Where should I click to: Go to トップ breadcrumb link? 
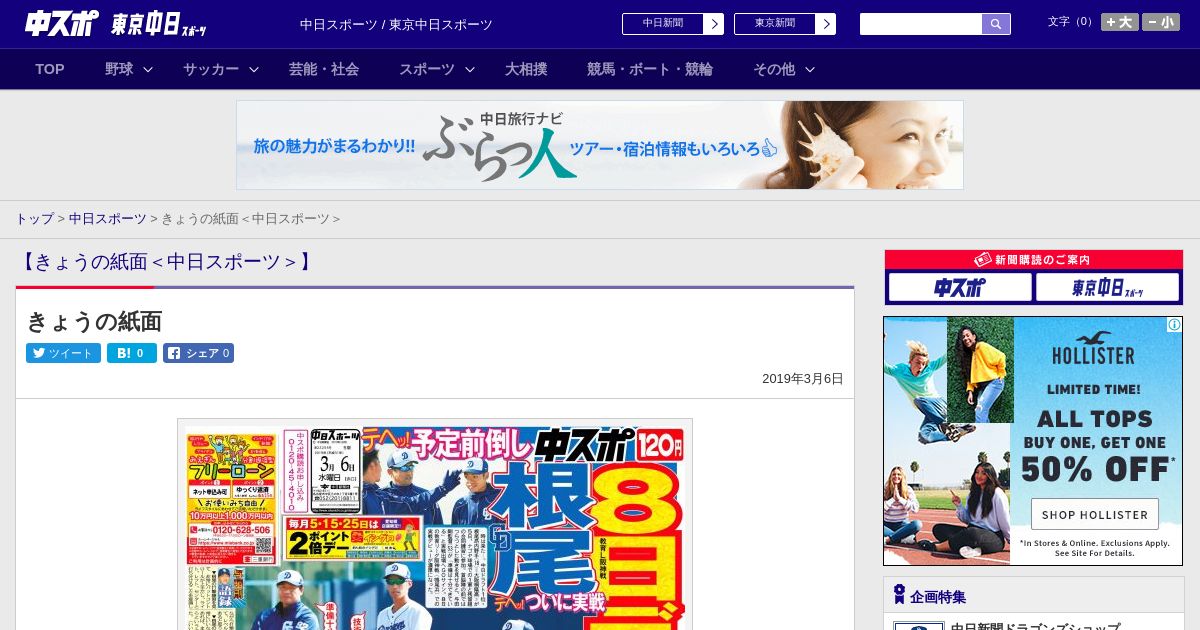click(34, 219)
